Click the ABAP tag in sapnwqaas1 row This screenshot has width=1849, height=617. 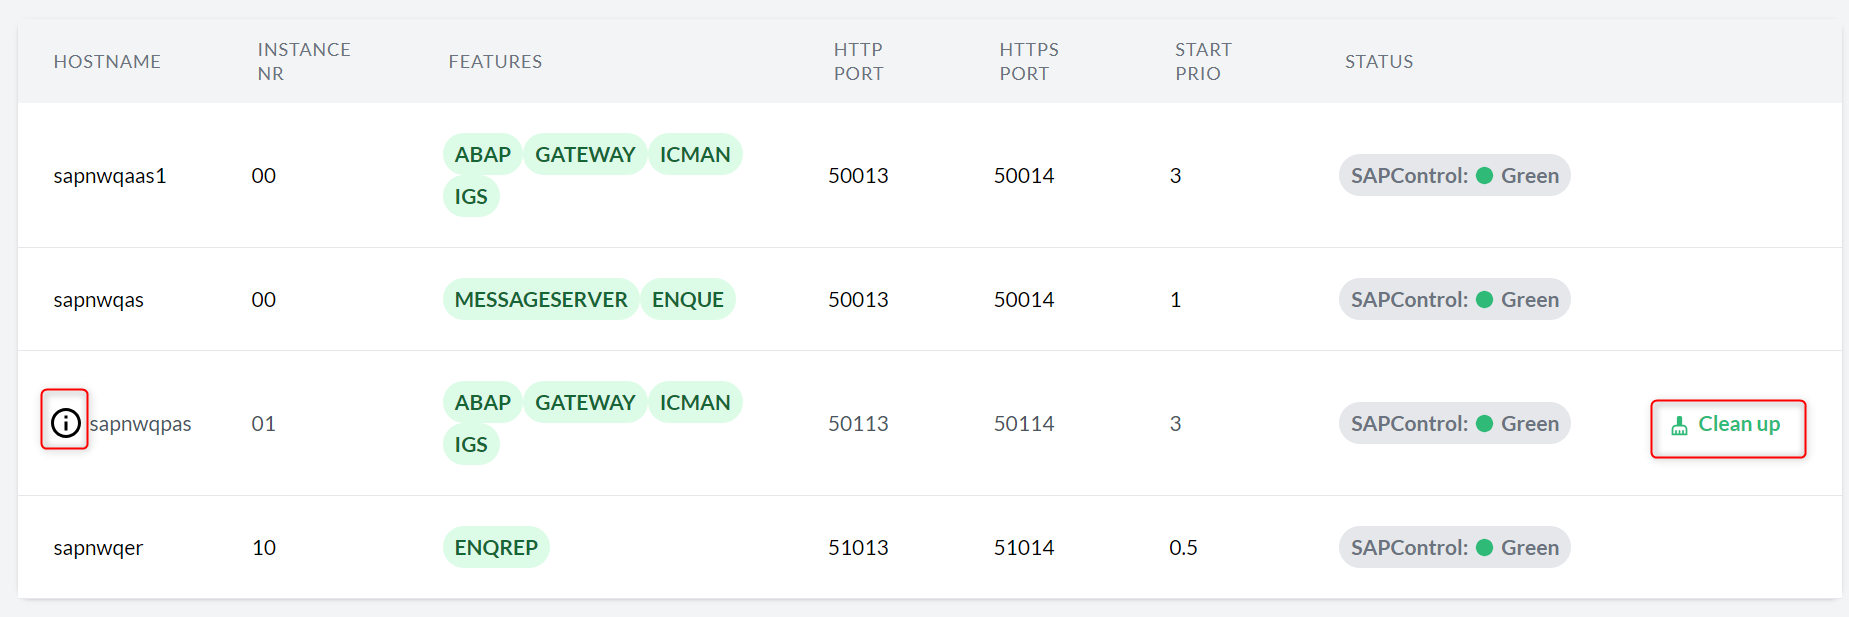pyautogui.click(x=482, y=154)
